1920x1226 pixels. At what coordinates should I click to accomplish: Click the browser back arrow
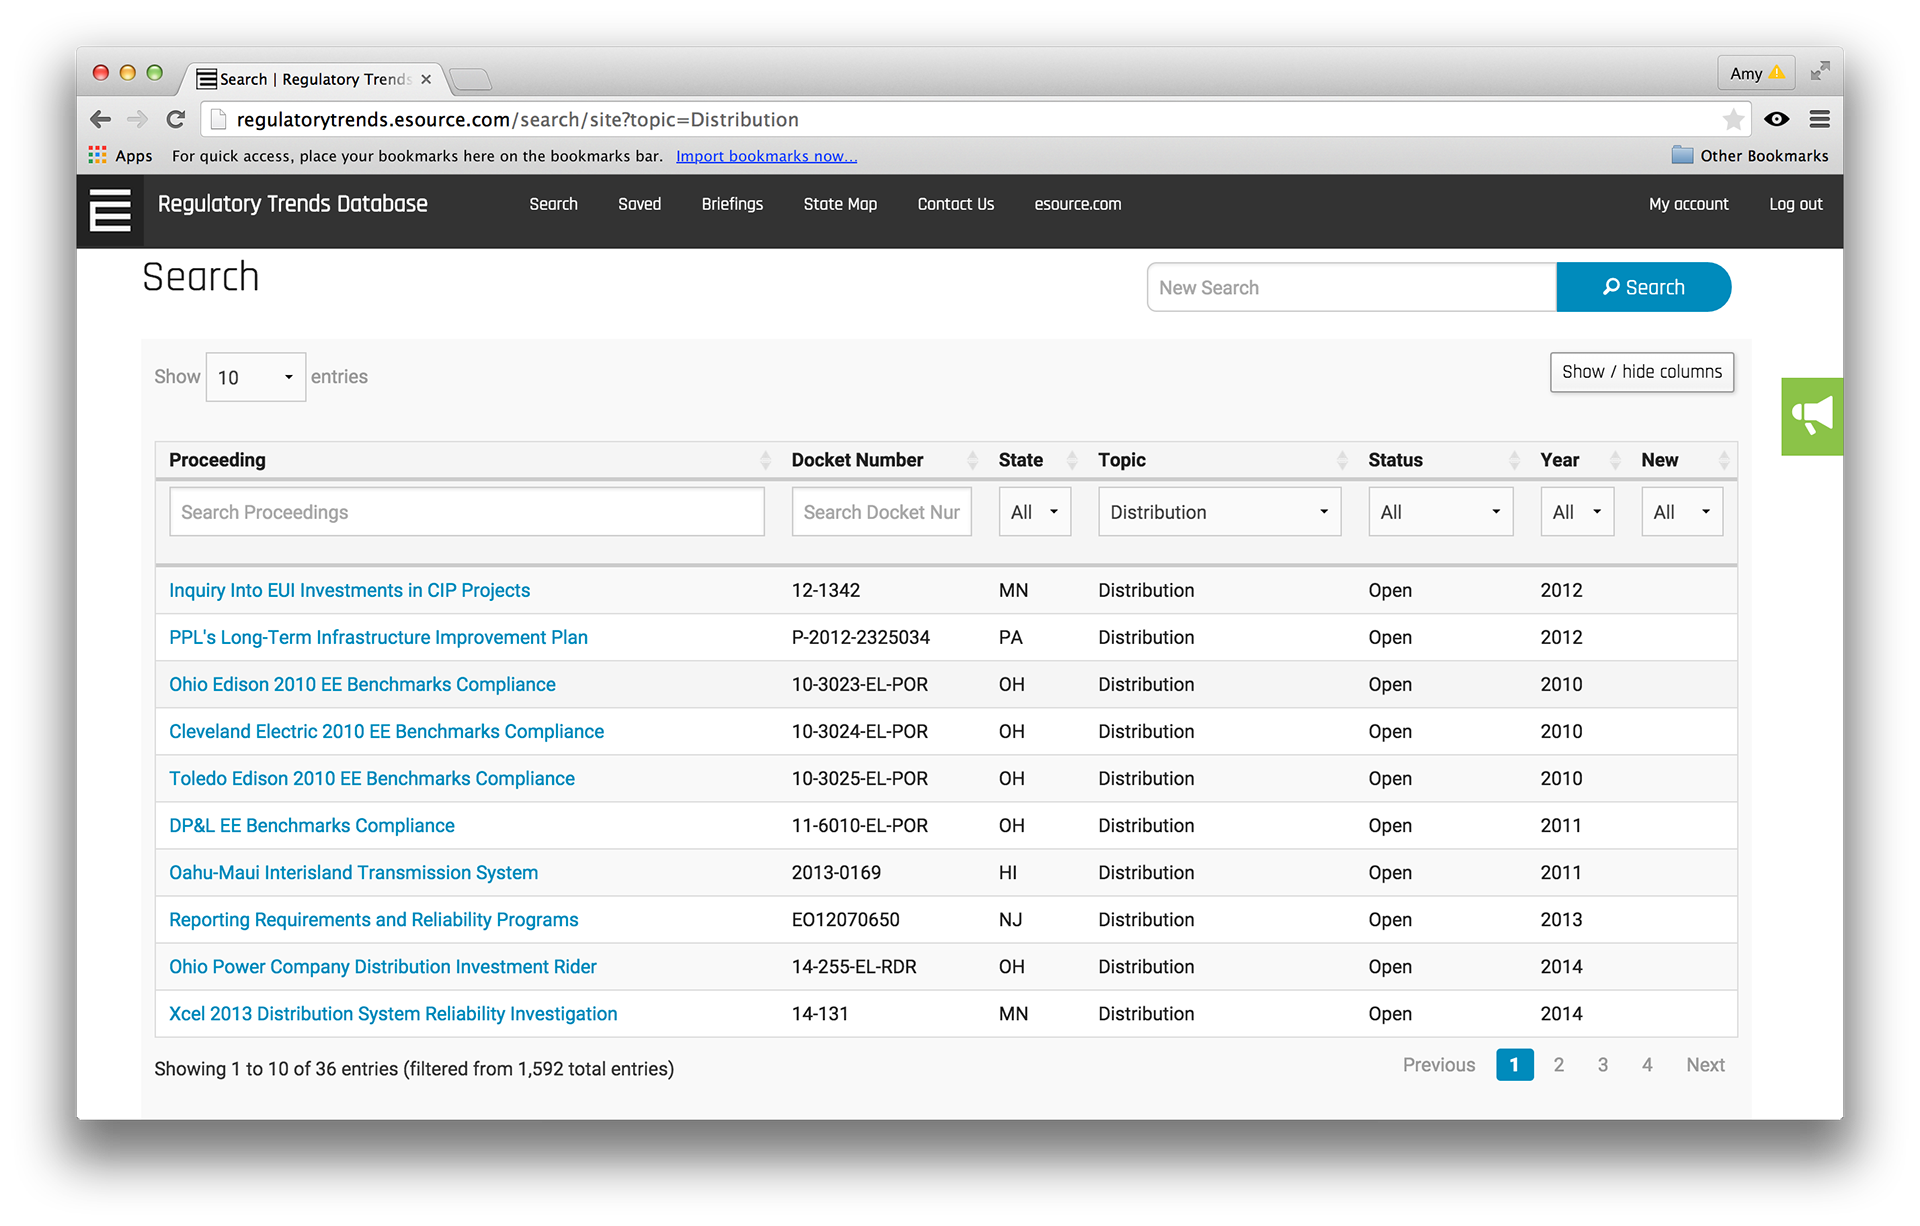pos(100,120)
